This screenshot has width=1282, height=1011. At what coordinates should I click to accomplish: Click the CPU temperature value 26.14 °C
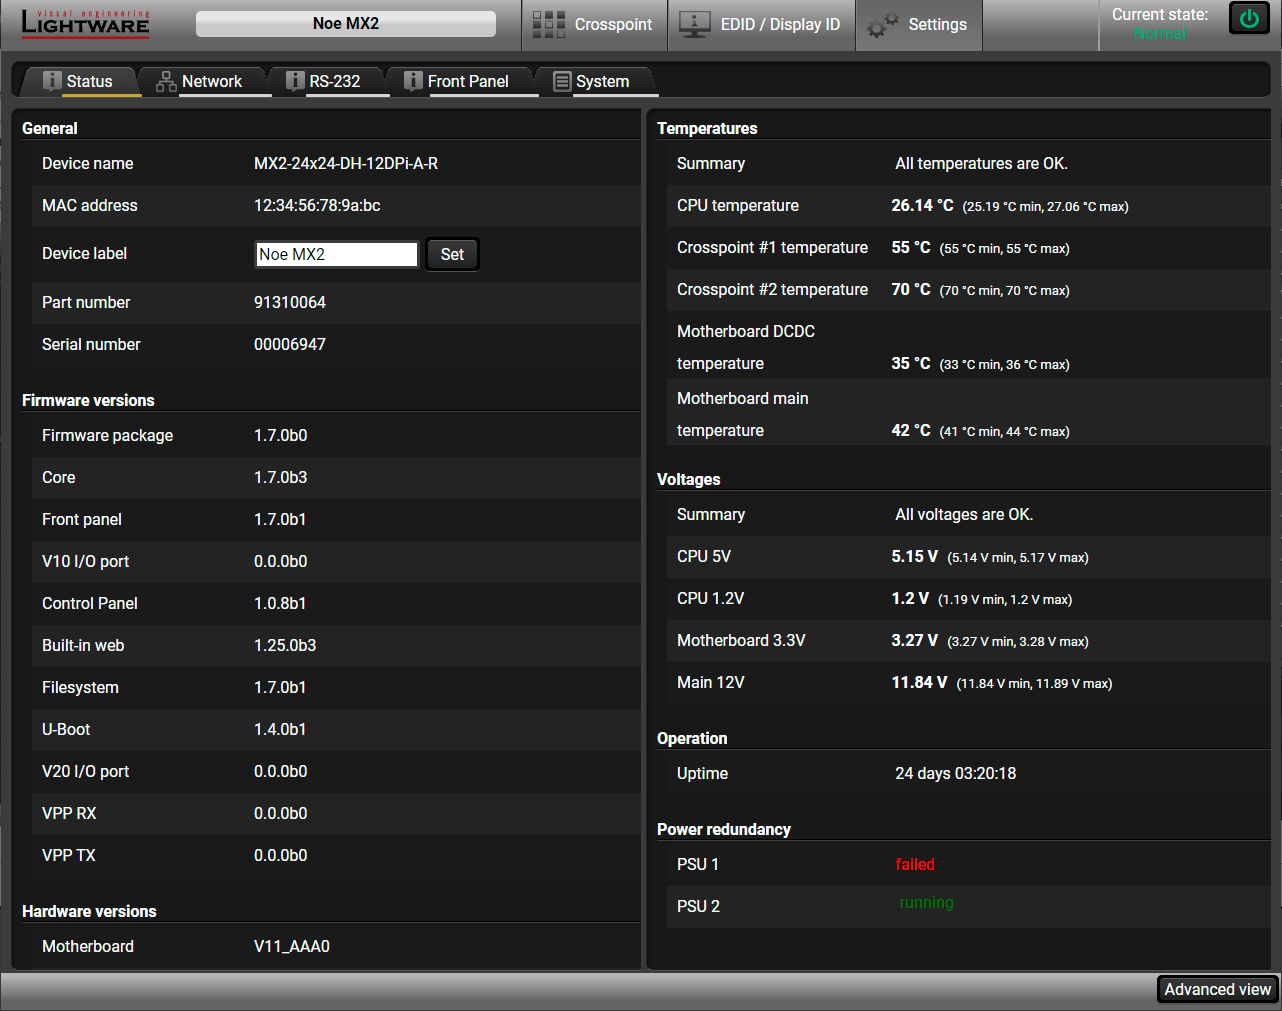click(x=922, y=205)
